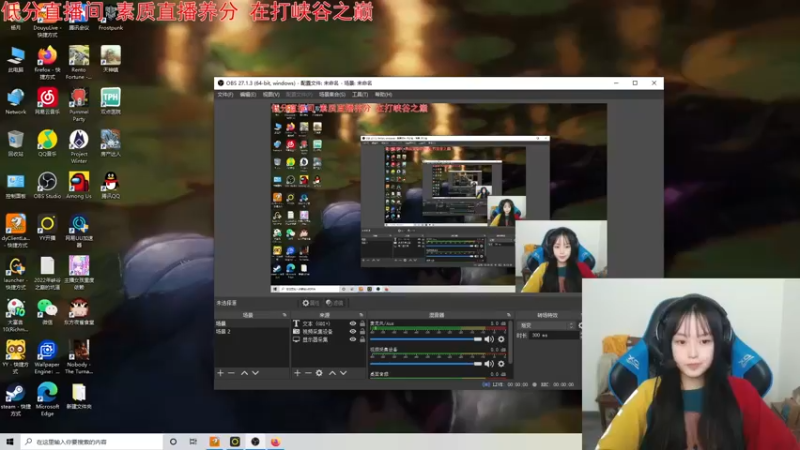The width and height of the screenshot is (800, 450).
Task: Open the 场景集合(S) menu in OBS
Action: point(332,94)
